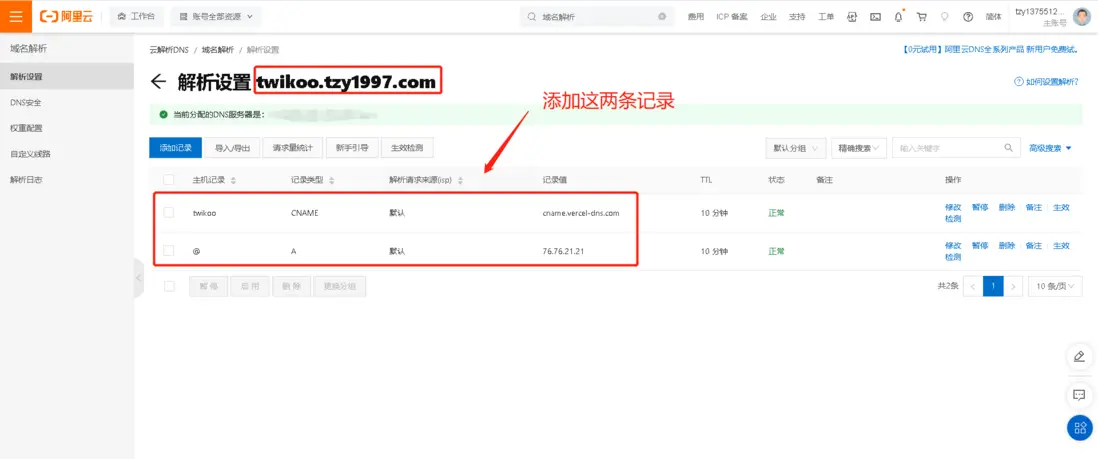
Task: Select 解析设置 in sidebar
Action: point(67,76)
